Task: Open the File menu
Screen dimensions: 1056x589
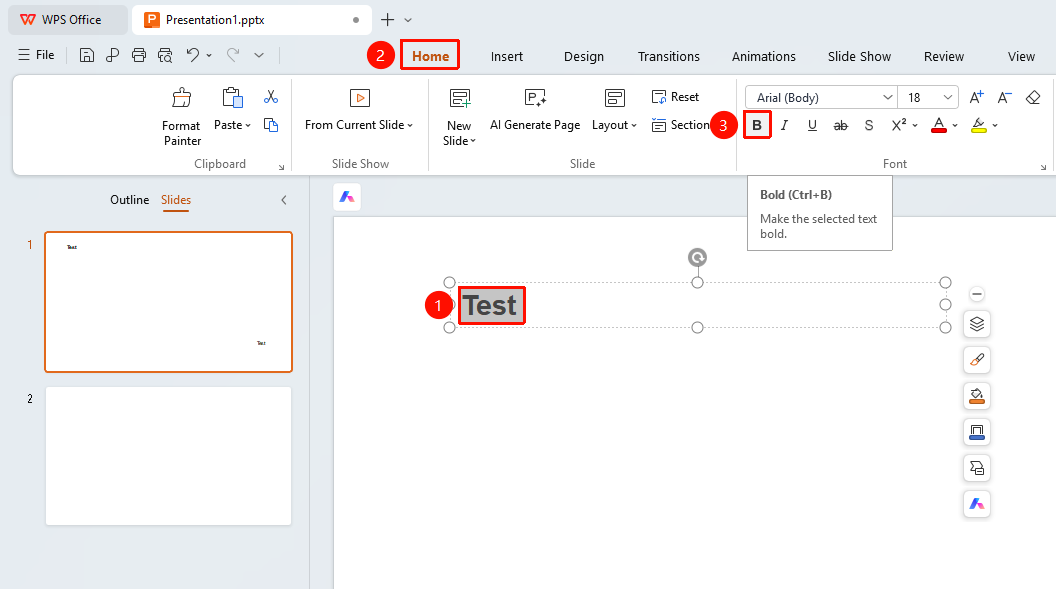Action: 36,55
